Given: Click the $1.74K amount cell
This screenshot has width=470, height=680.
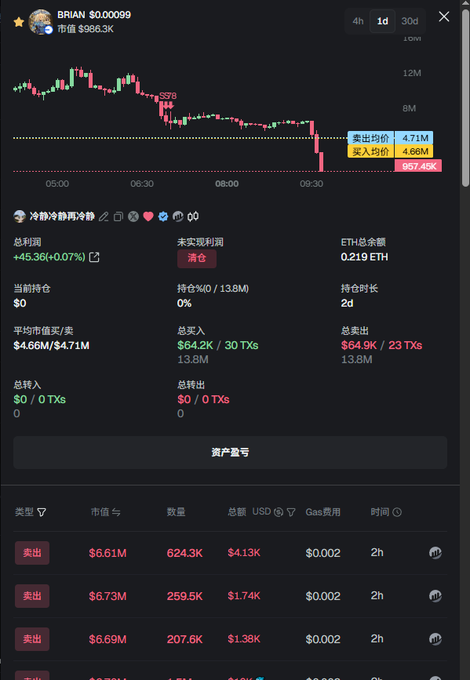Looking at the screenshot, I should [x=244, y=596].
